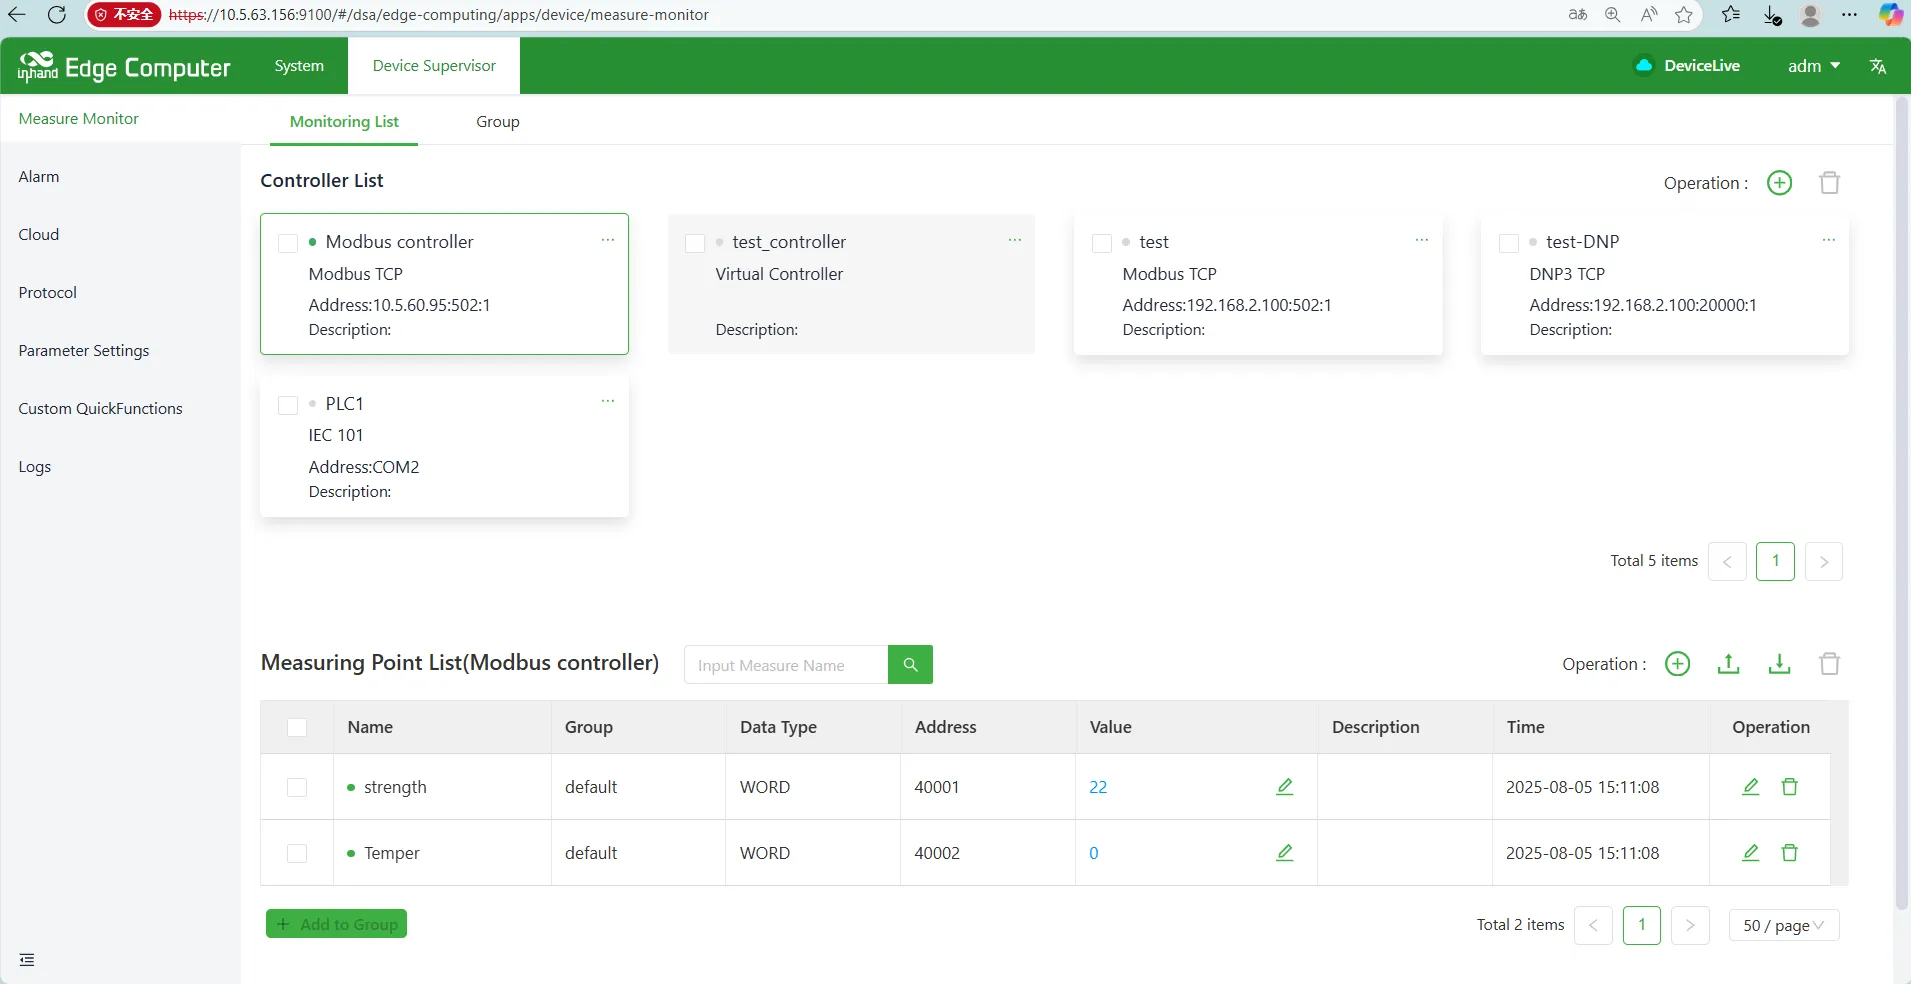Click the download-arrow measuring points icon

(1779, 664)
